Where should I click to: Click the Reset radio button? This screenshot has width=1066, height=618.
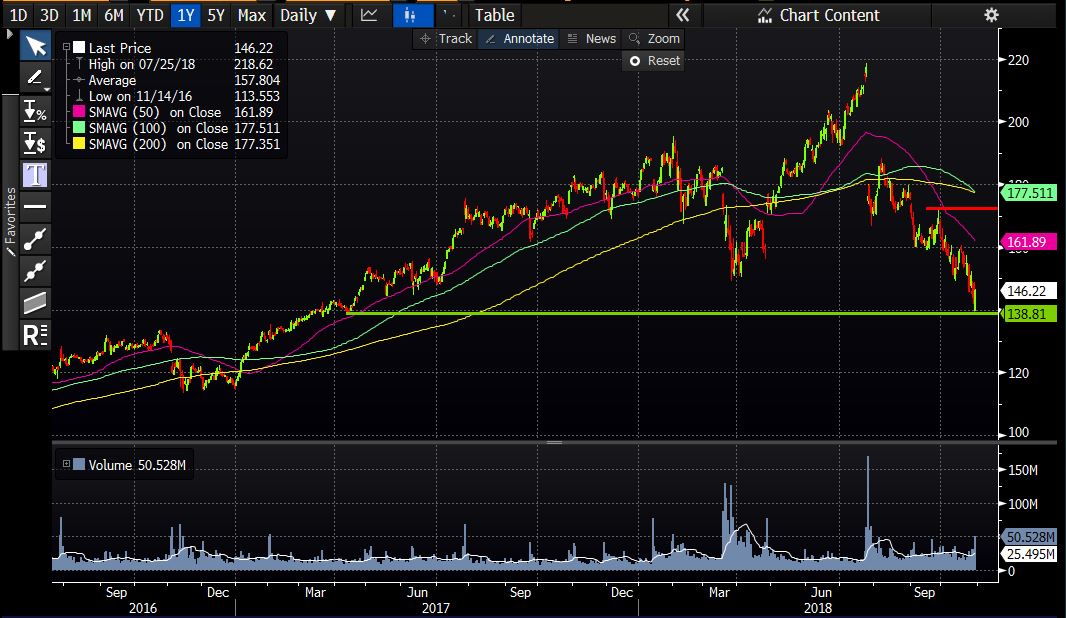pos(635,61)
